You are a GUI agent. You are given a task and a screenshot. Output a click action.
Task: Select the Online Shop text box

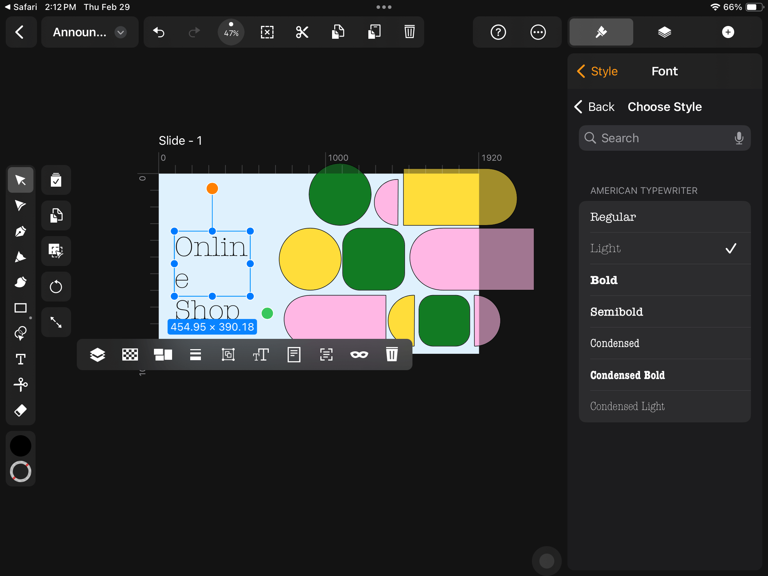[212, 264]
